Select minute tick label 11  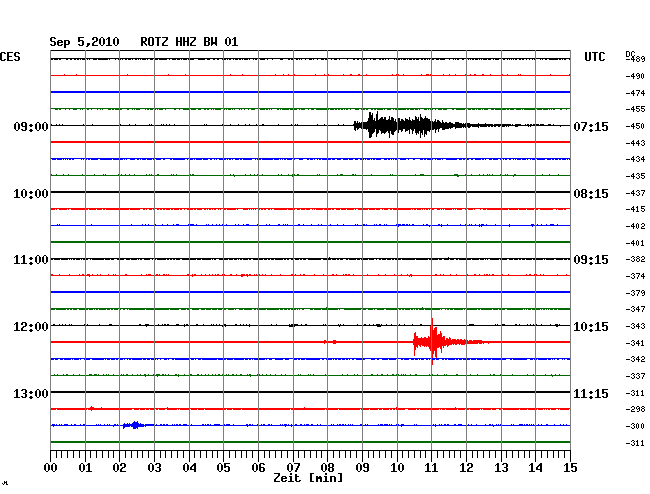(x=431, y=468)
